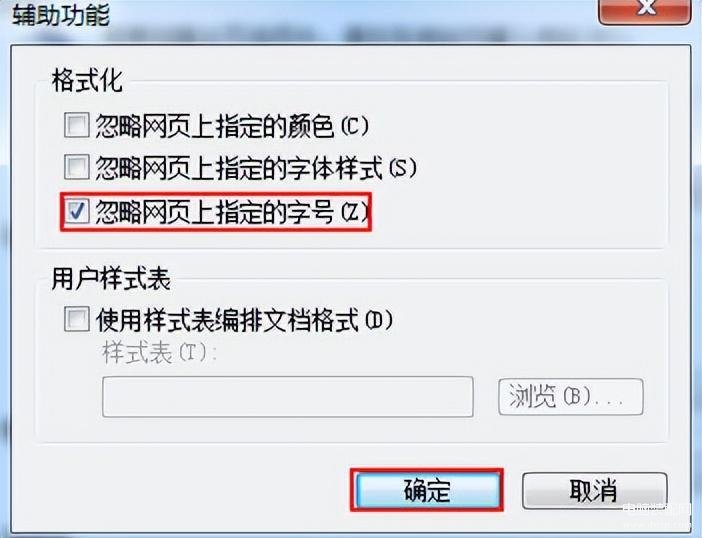Confirm the dialog with 确定 button
The height and width of the screenshot is (538, 702).
pos(427,490)
